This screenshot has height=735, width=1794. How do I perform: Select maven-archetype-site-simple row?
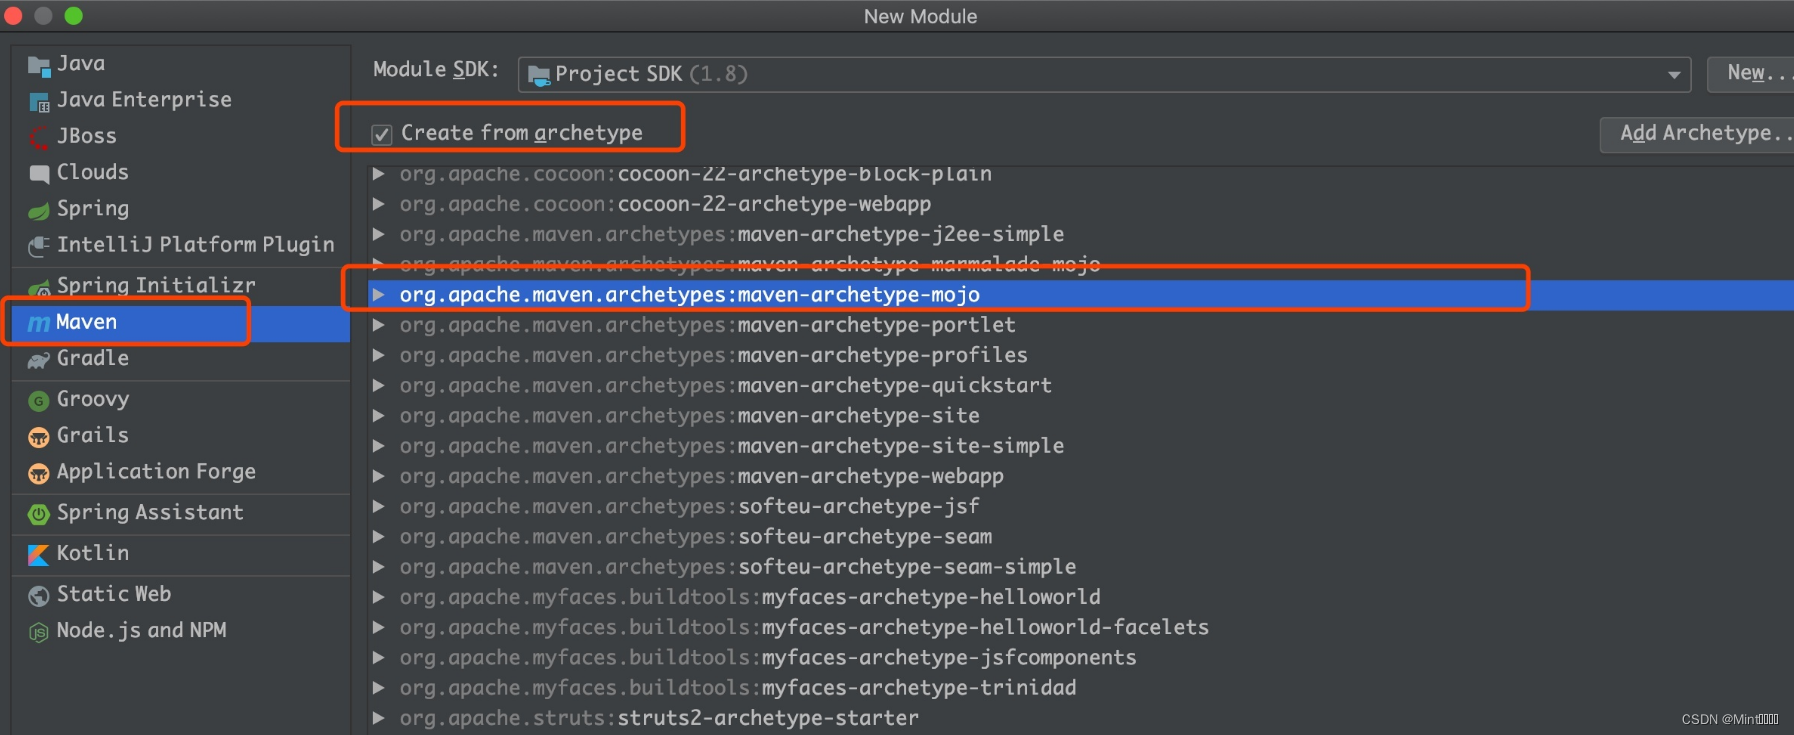[1080, 446]
